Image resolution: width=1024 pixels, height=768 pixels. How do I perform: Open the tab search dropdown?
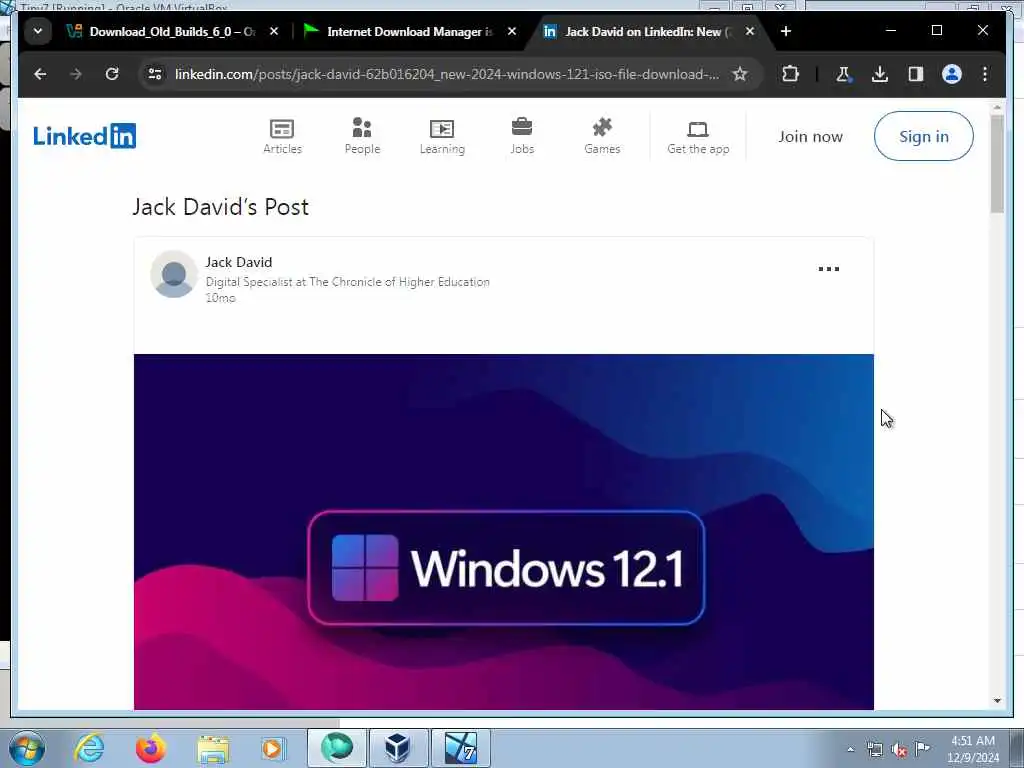[38, 31]
